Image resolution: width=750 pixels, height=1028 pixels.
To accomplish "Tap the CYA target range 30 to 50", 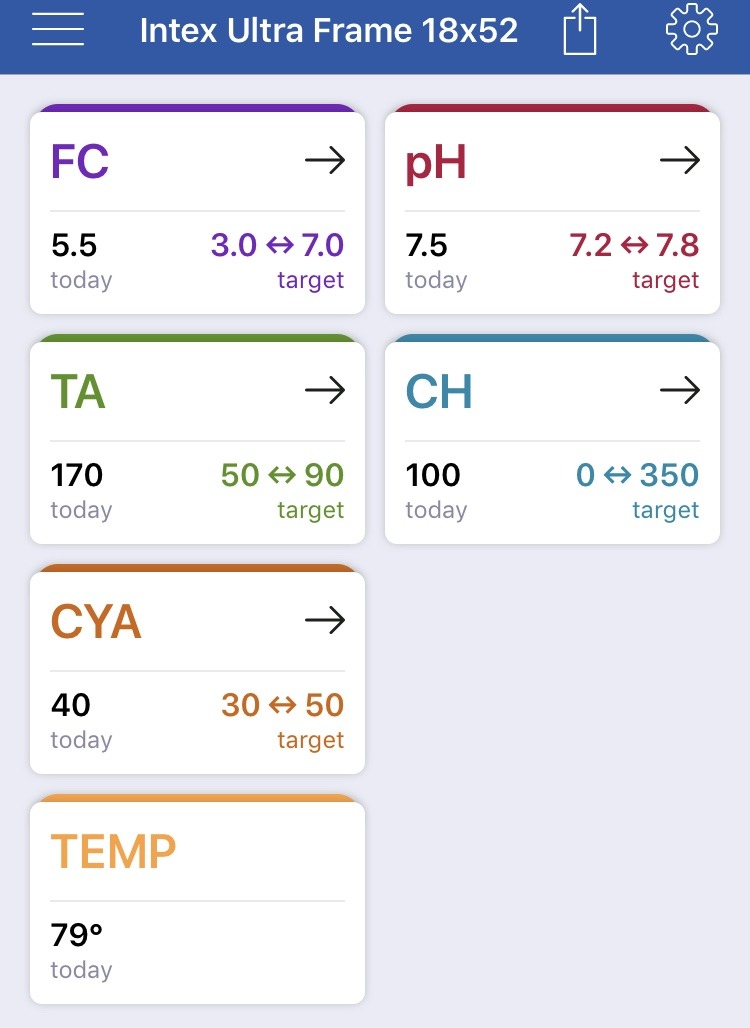I will point(283,705).
